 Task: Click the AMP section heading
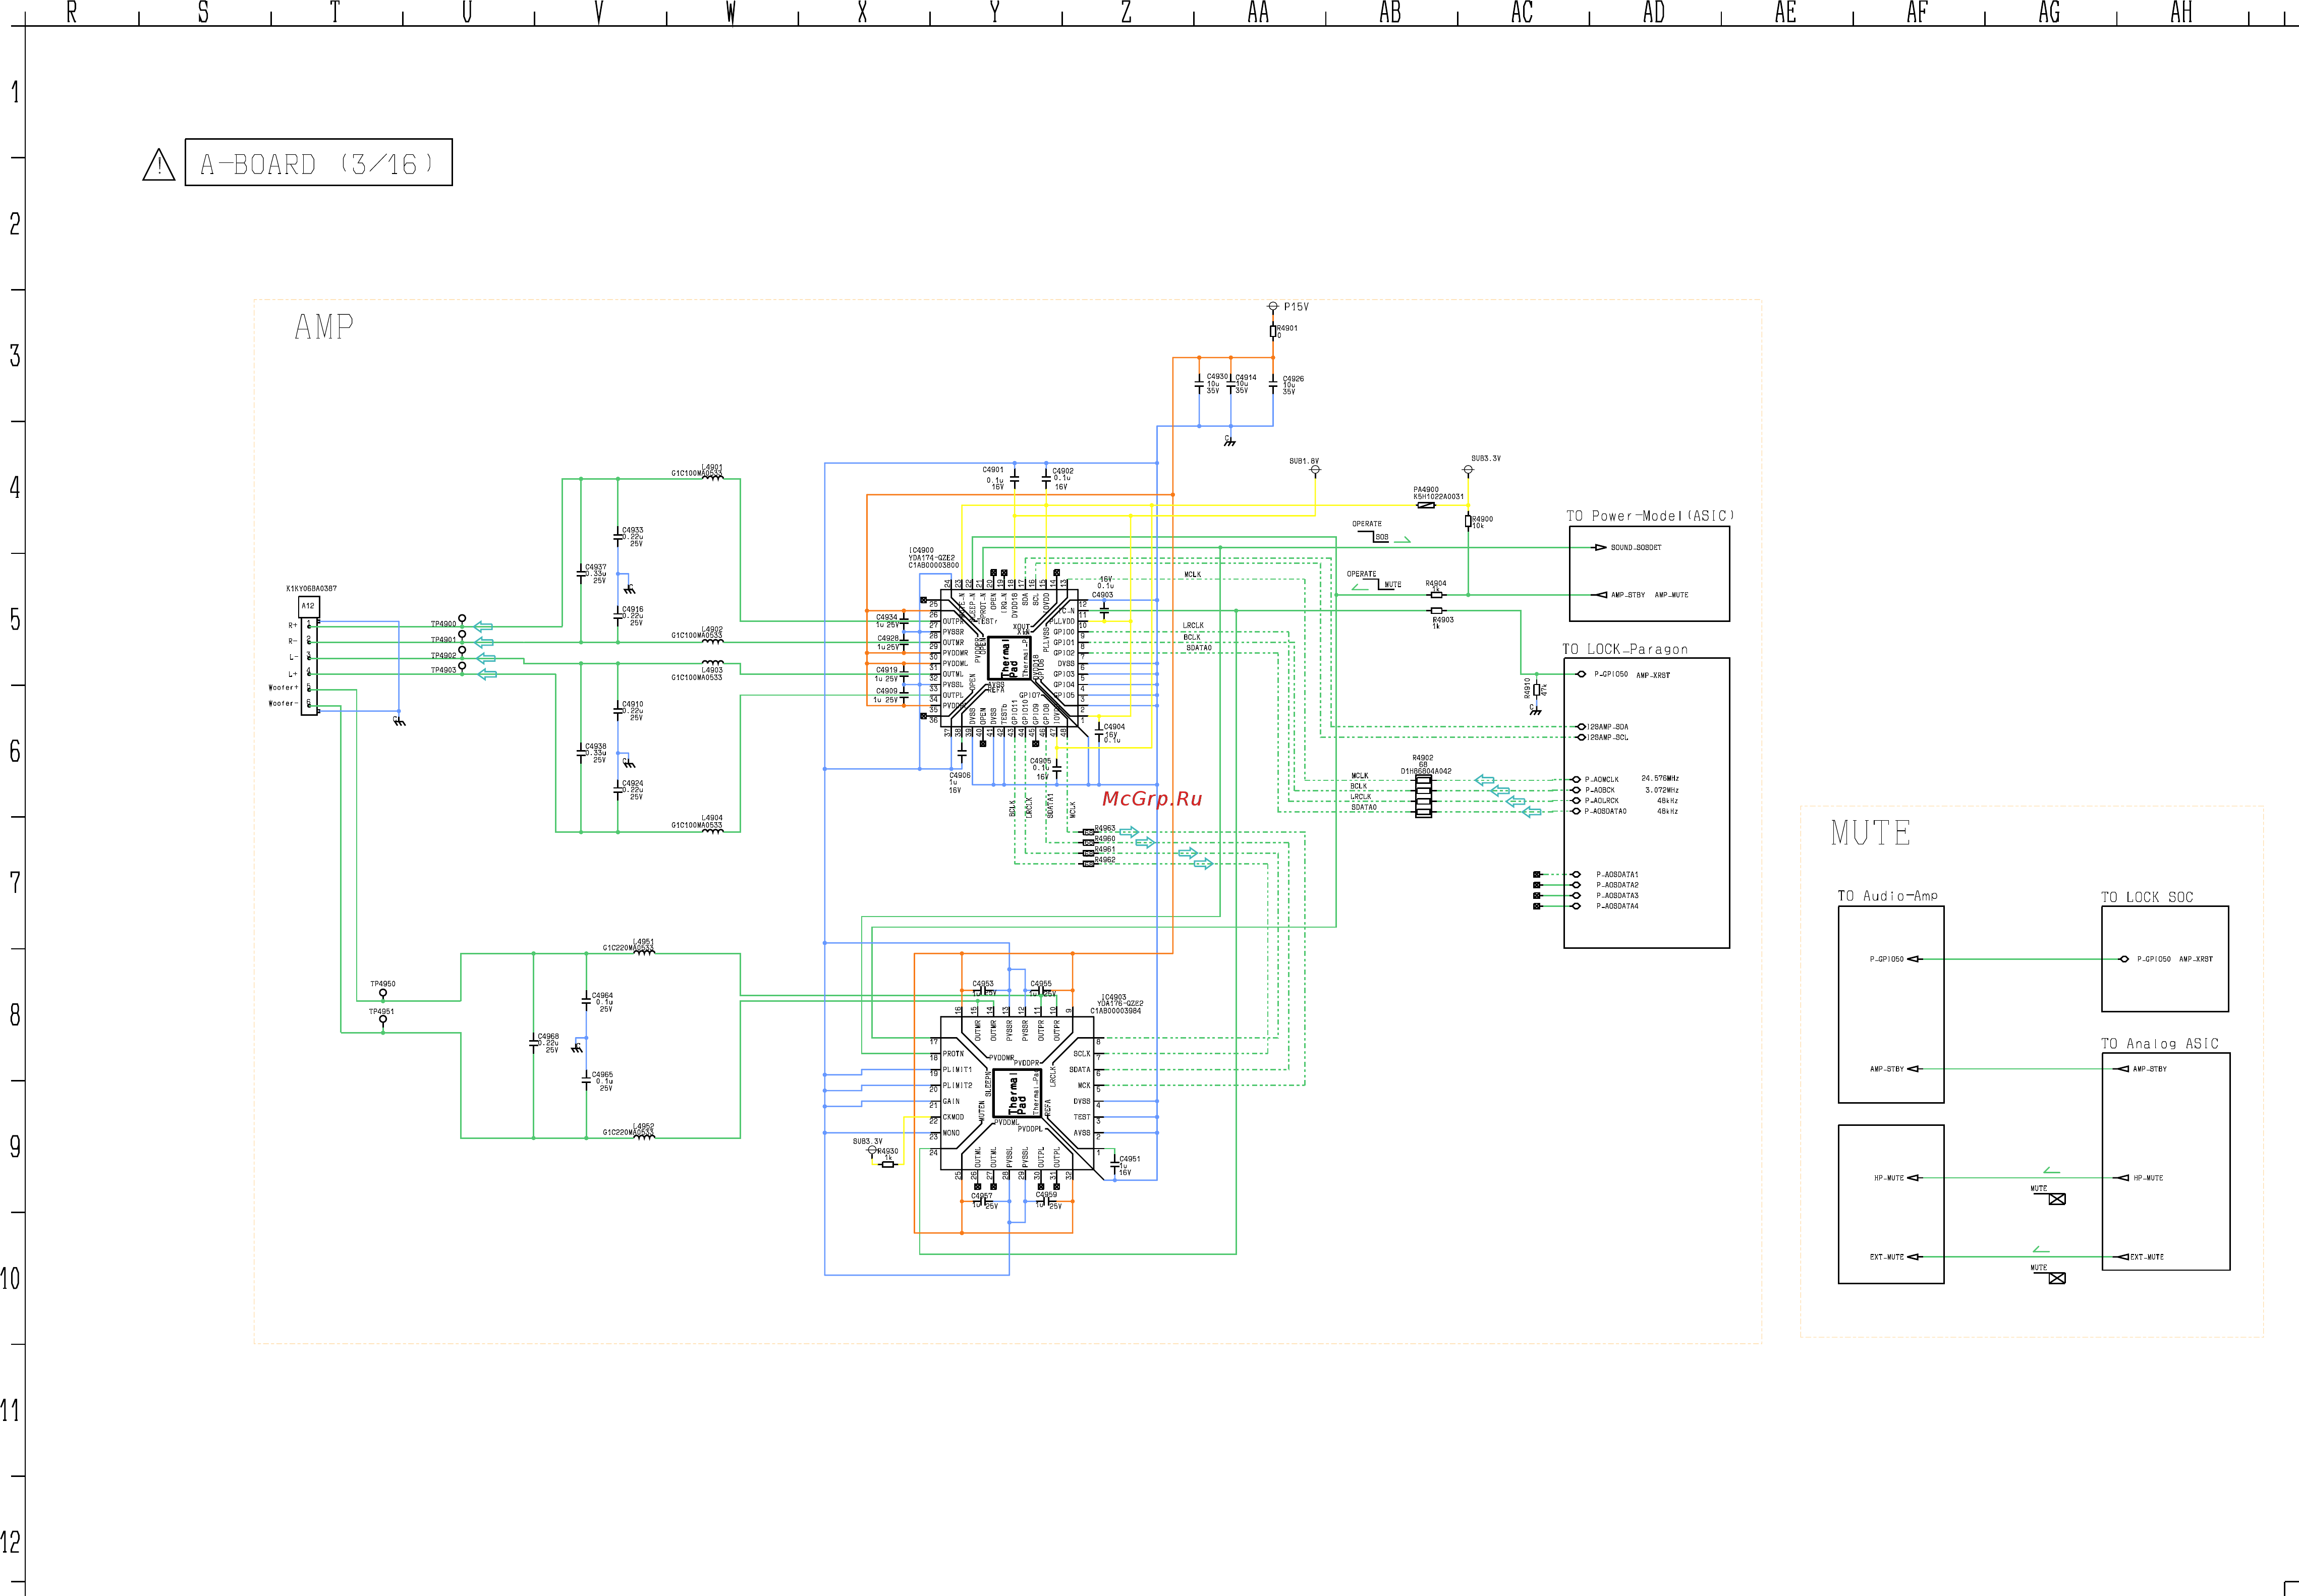(324, 327)
